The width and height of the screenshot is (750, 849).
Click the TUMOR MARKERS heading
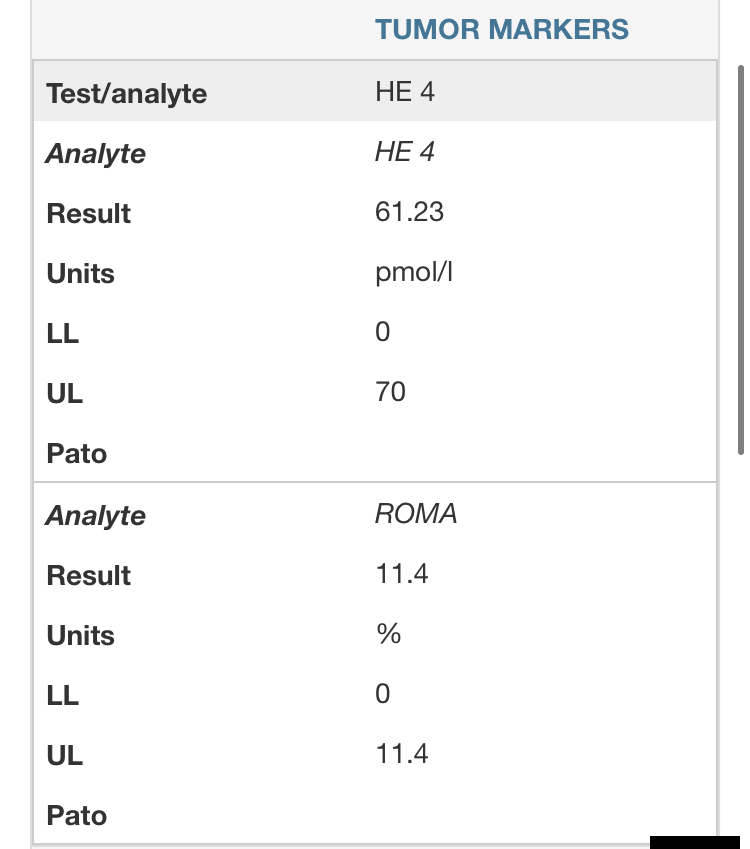coord(502,29)
